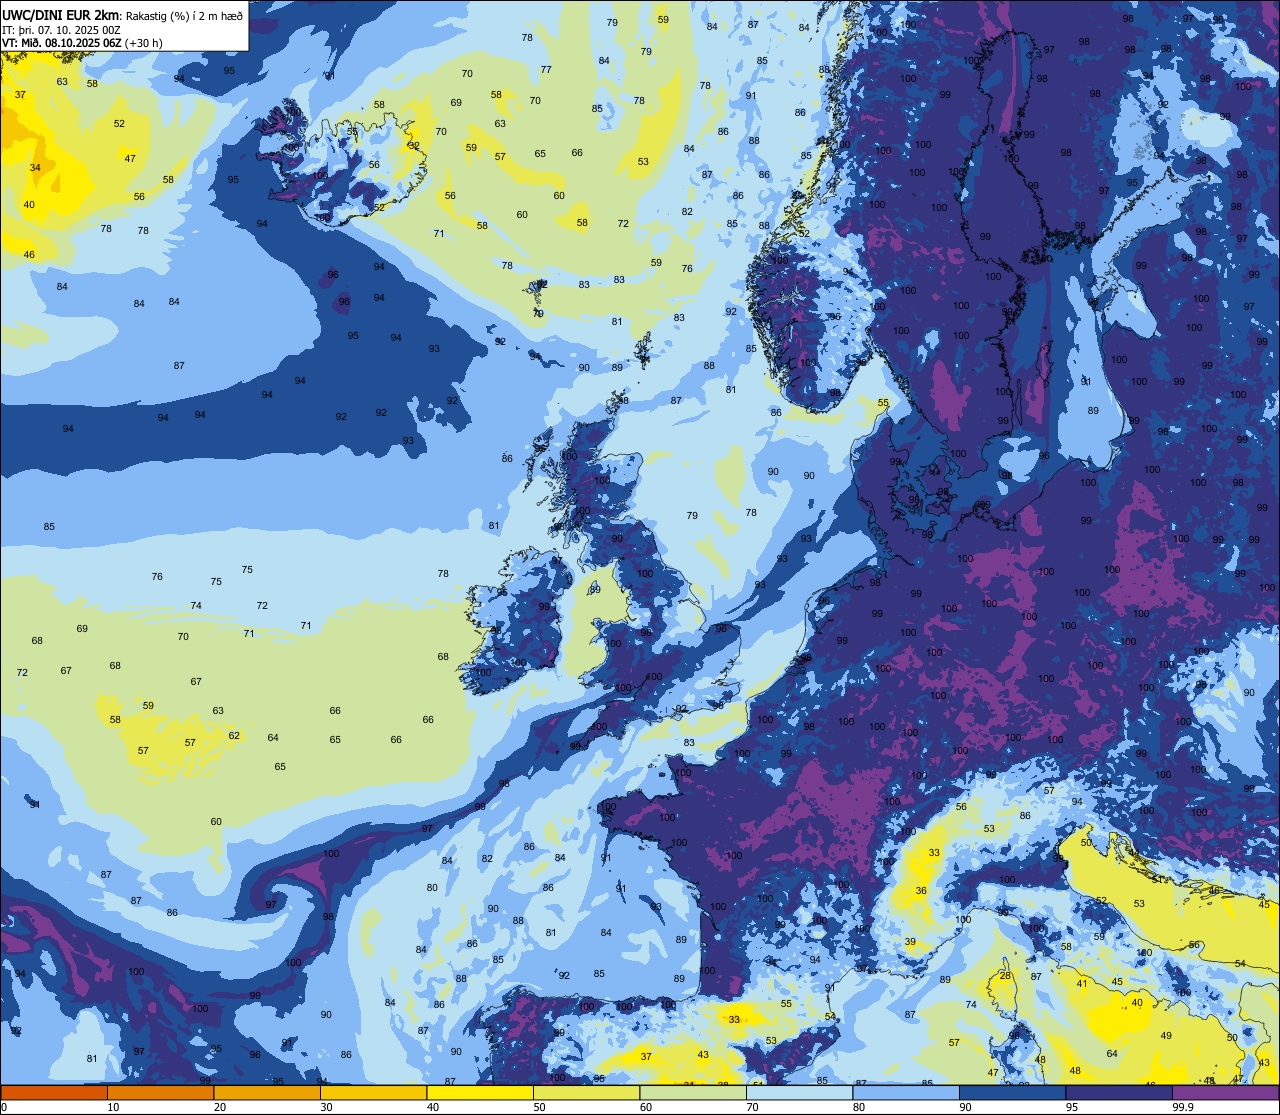Click the legend tick label 80

point(859,1107)
